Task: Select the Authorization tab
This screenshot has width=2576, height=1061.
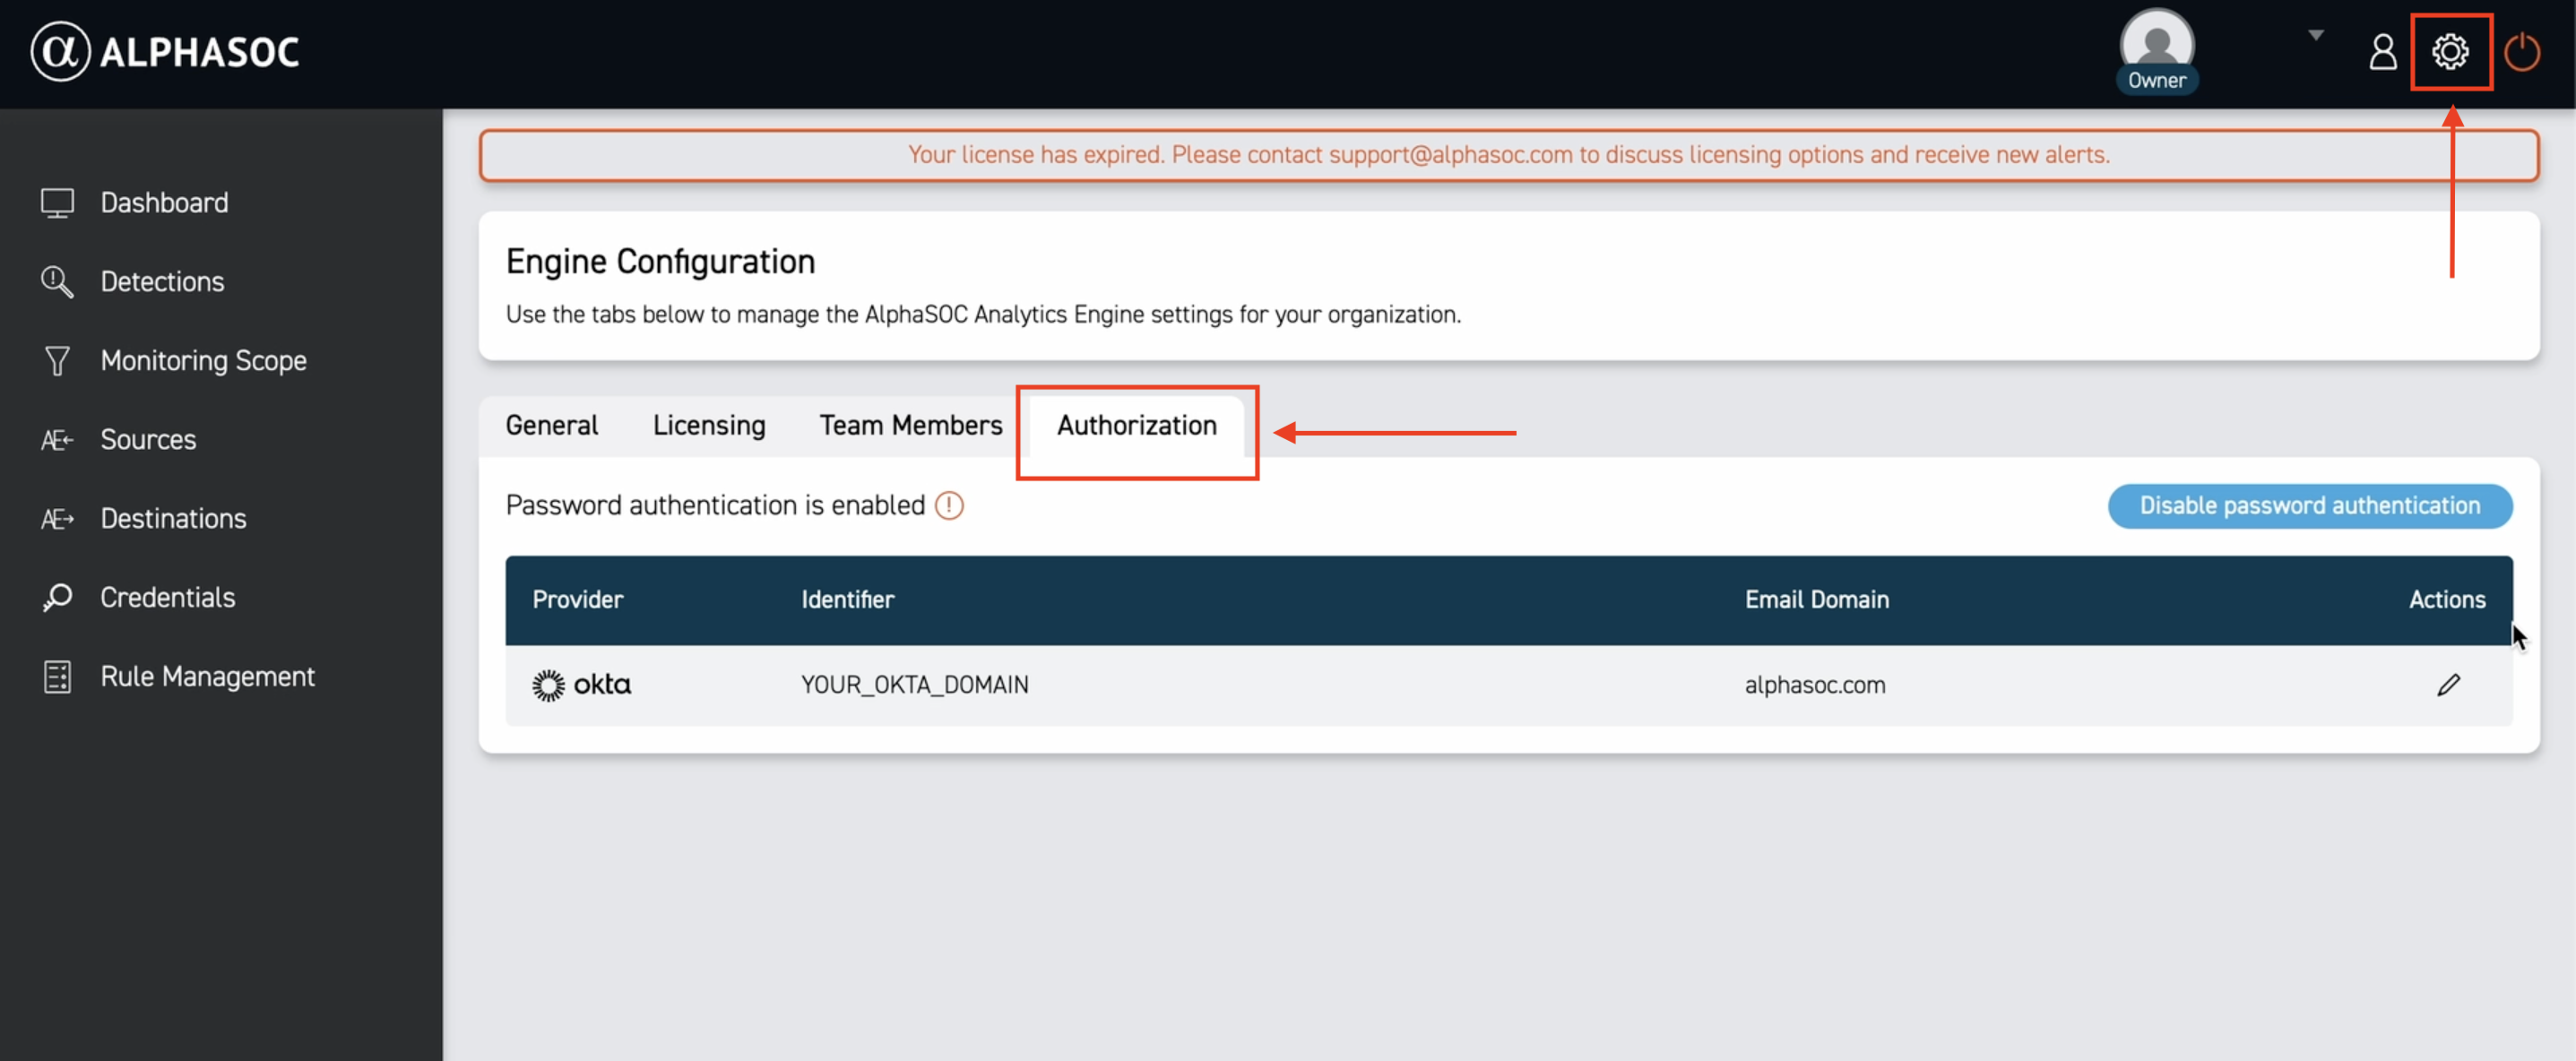Action: 1136,426
